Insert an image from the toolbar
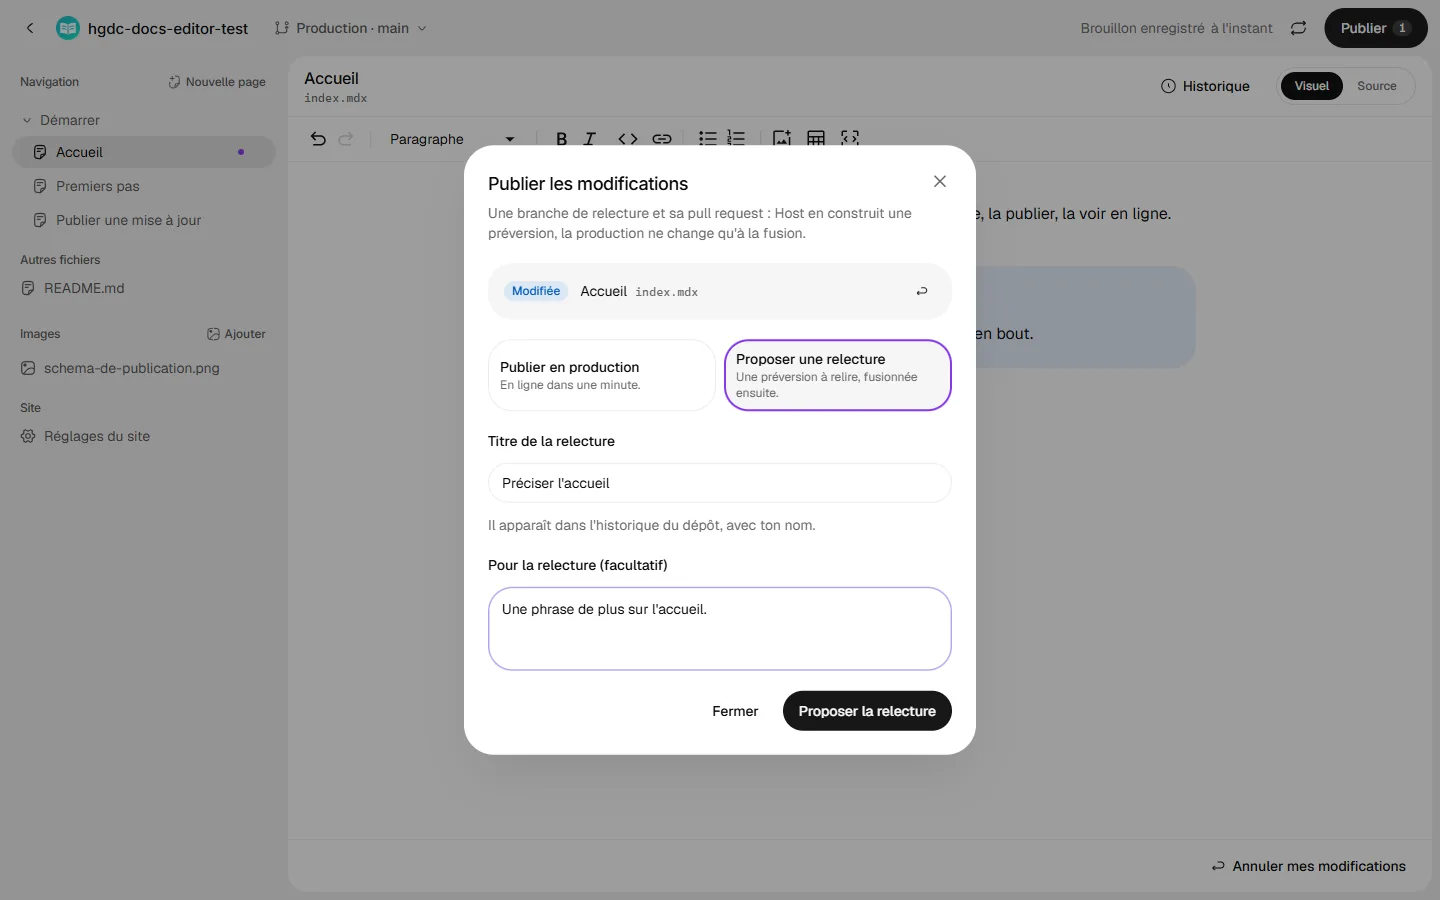The height and width of the screenshot is (900, 1440). pyautogui.click(x=782, y=139)
